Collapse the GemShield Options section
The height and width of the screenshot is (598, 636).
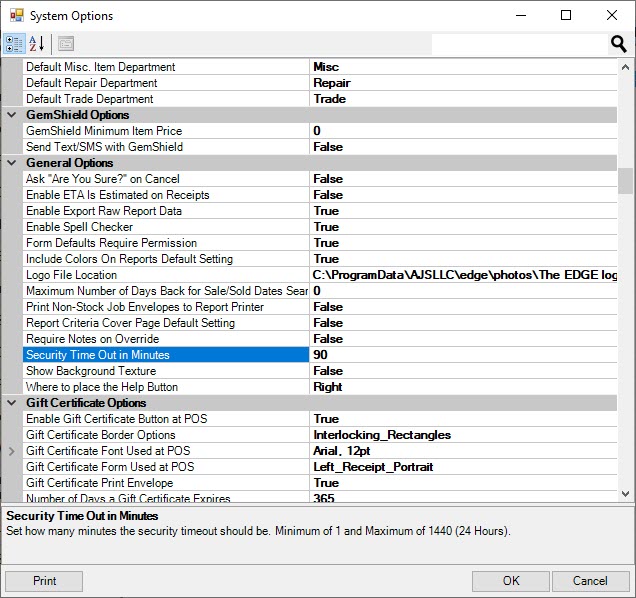pyautogui.click(x=12, y=115)
